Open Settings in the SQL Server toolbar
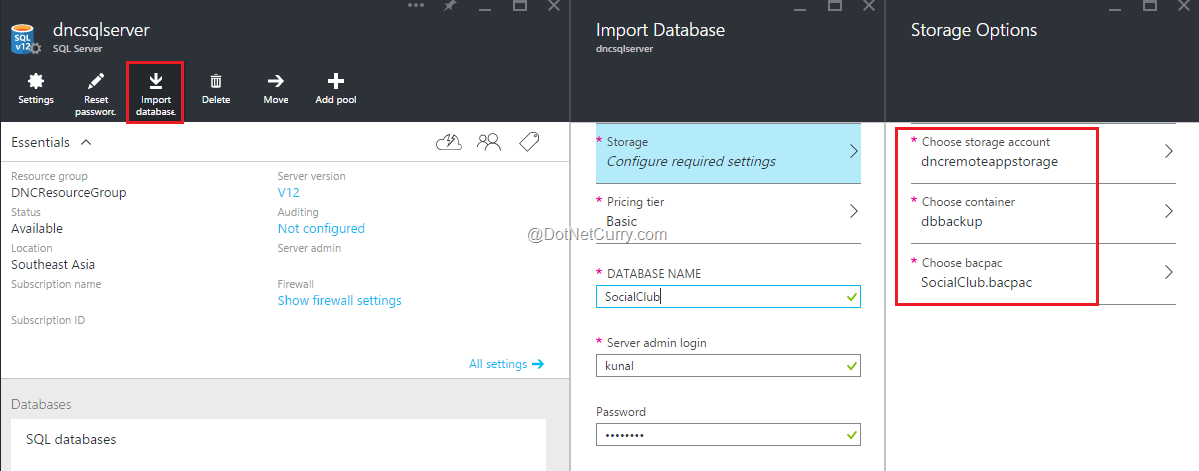 [36, 89]
